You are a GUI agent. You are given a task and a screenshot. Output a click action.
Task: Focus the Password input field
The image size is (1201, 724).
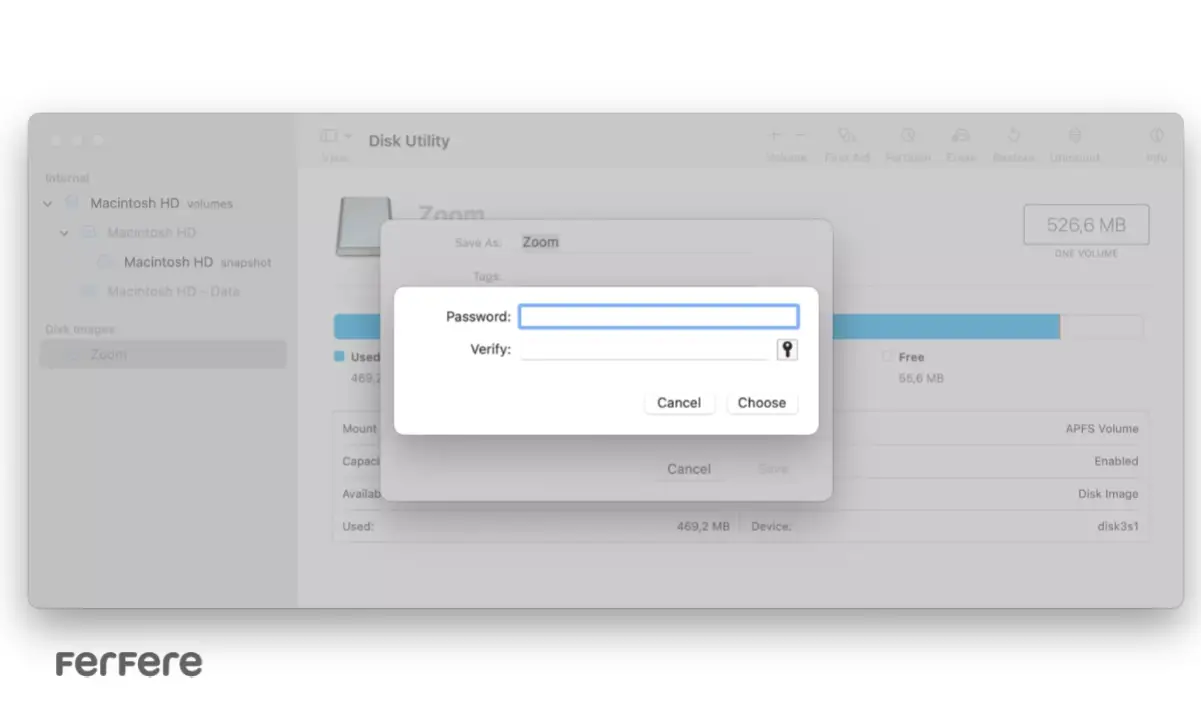coord(658,315)
